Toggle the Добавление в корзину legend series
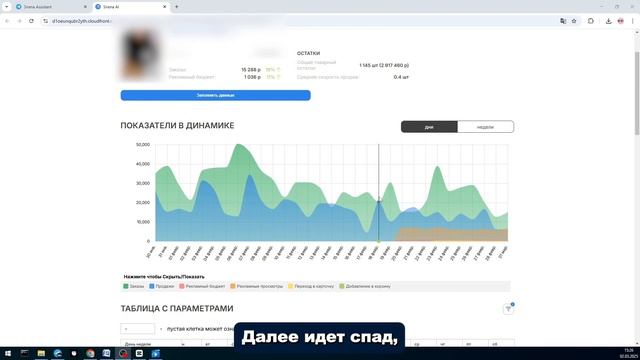This screenshot has width=640, height=360. coord(365,286)
